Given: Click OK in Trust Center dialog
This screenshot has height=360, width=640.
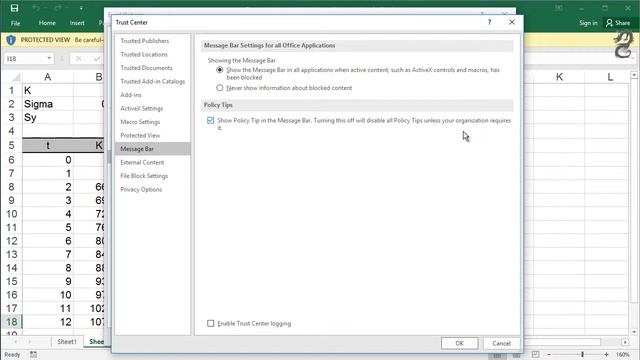Looking at the screenshot, I should [x=460, y=343].
